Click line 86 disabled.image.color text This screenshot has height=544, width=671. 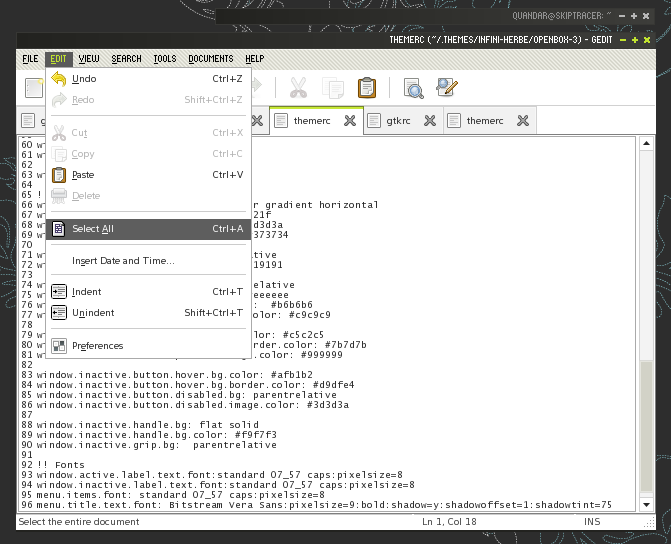coord(193,405)
